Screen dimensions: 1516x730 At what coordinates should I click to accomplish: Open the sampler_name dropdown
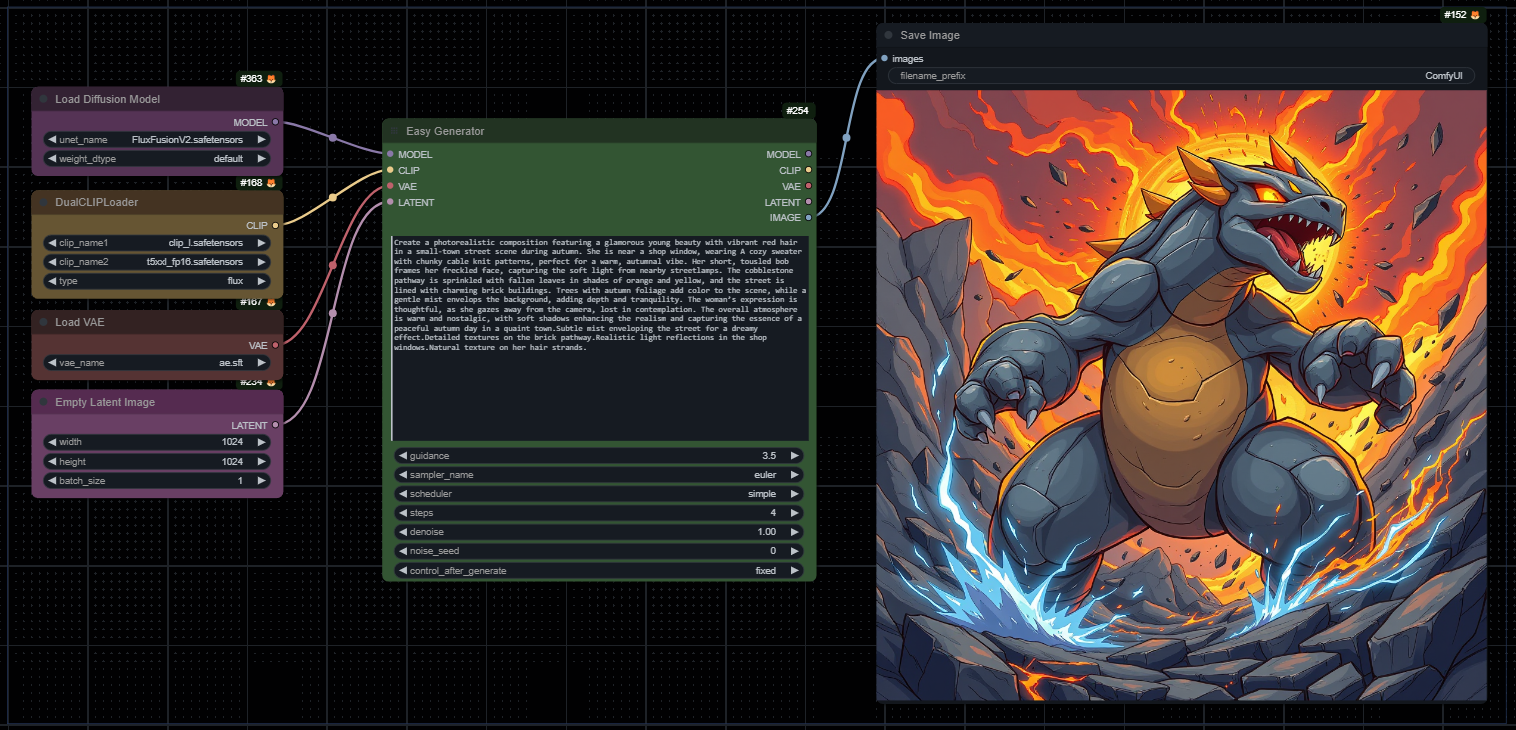[x=599, y=475]
